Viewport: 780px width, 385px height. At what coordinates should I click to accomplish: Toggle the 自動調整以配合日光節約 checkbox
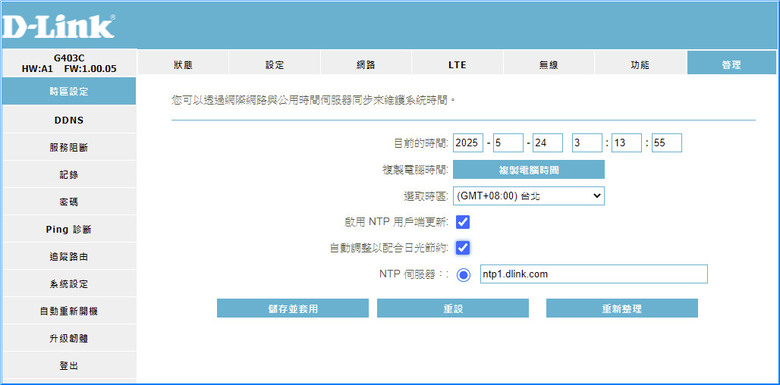click(x=463, y=247)
